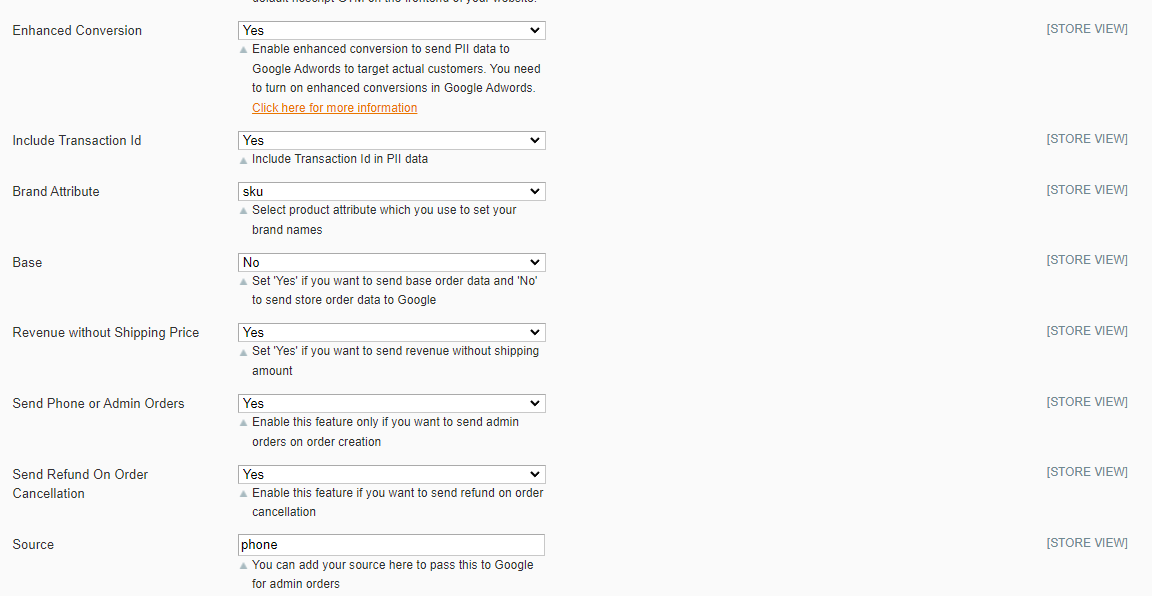1152x596 pixels.
Task: Click the Send Phone or Admin Orders label
Action: click(98, 404)
